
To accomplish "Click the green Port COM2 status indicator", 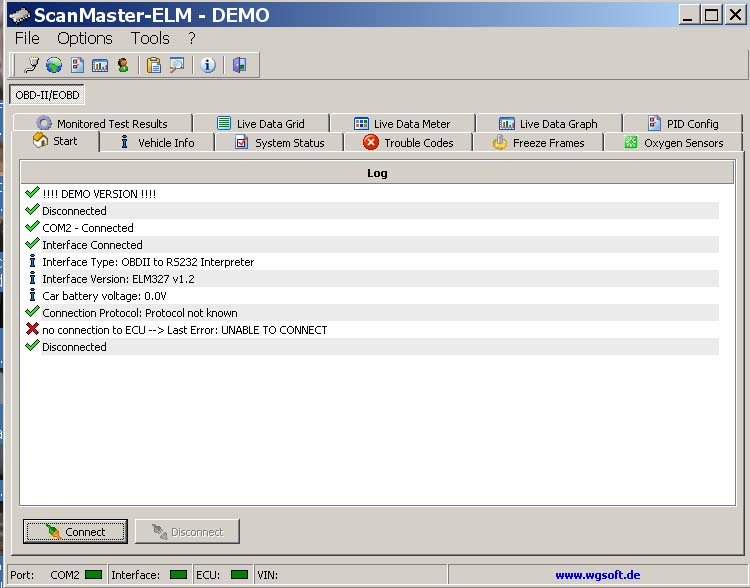I will (x=93, y=574).
